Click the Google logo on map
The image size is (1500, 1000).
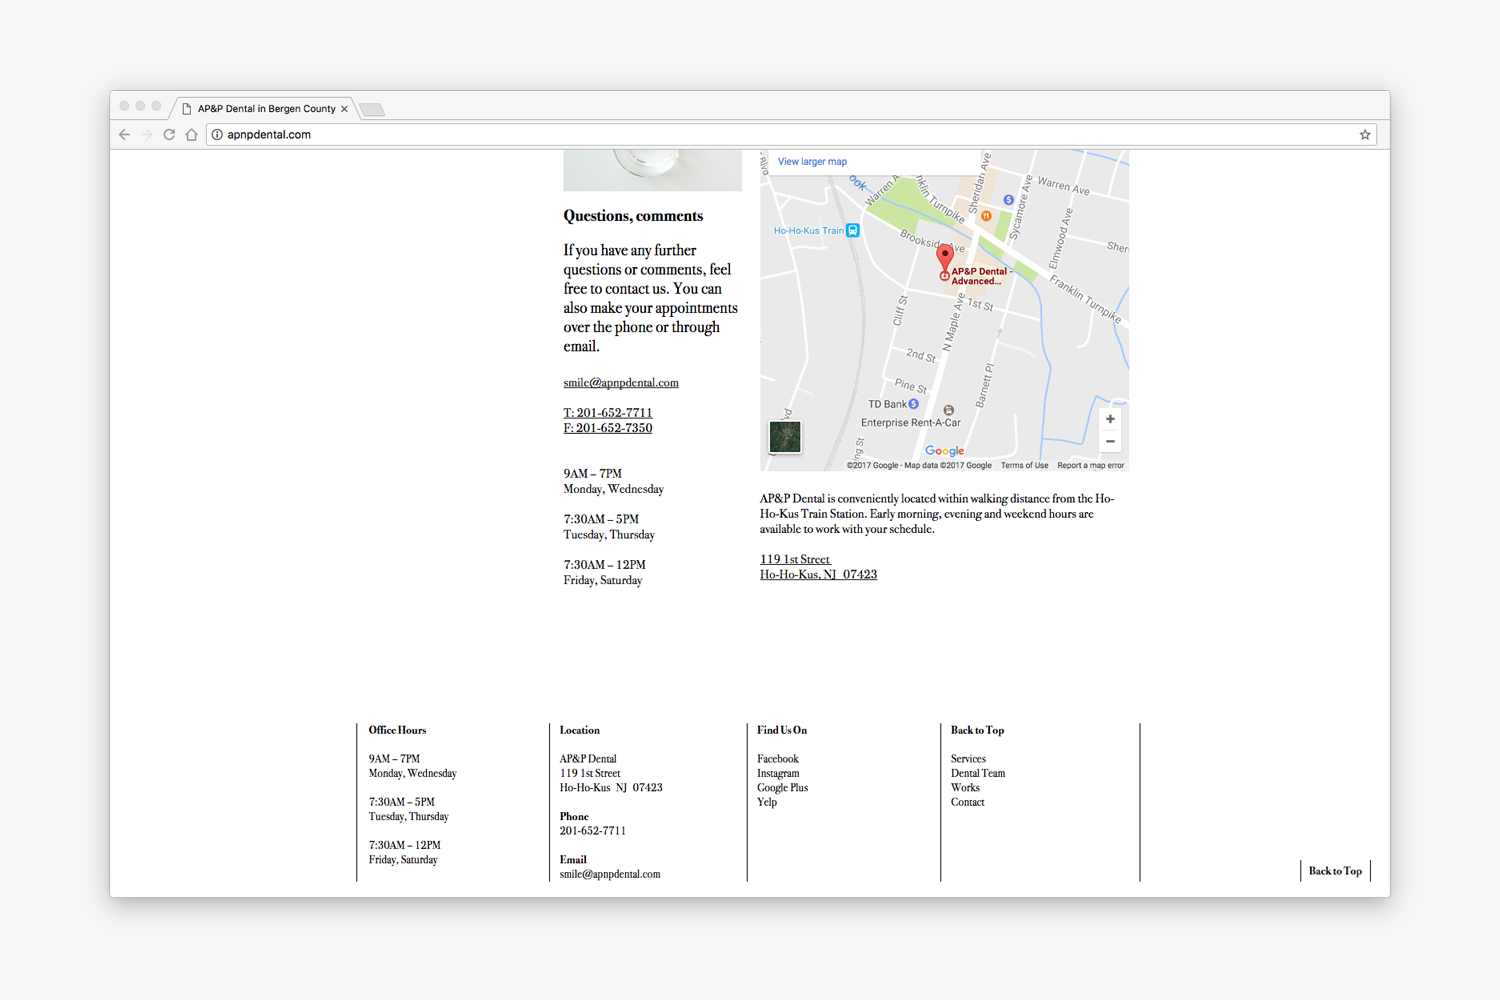[944, 451]
